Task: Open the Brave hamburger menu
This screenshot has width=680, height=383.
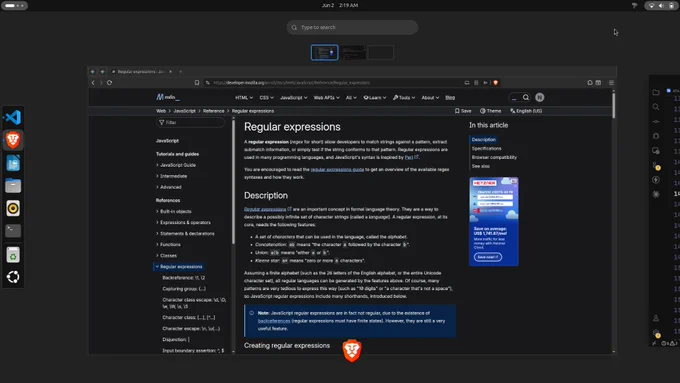Action: [x=611, y=83]
